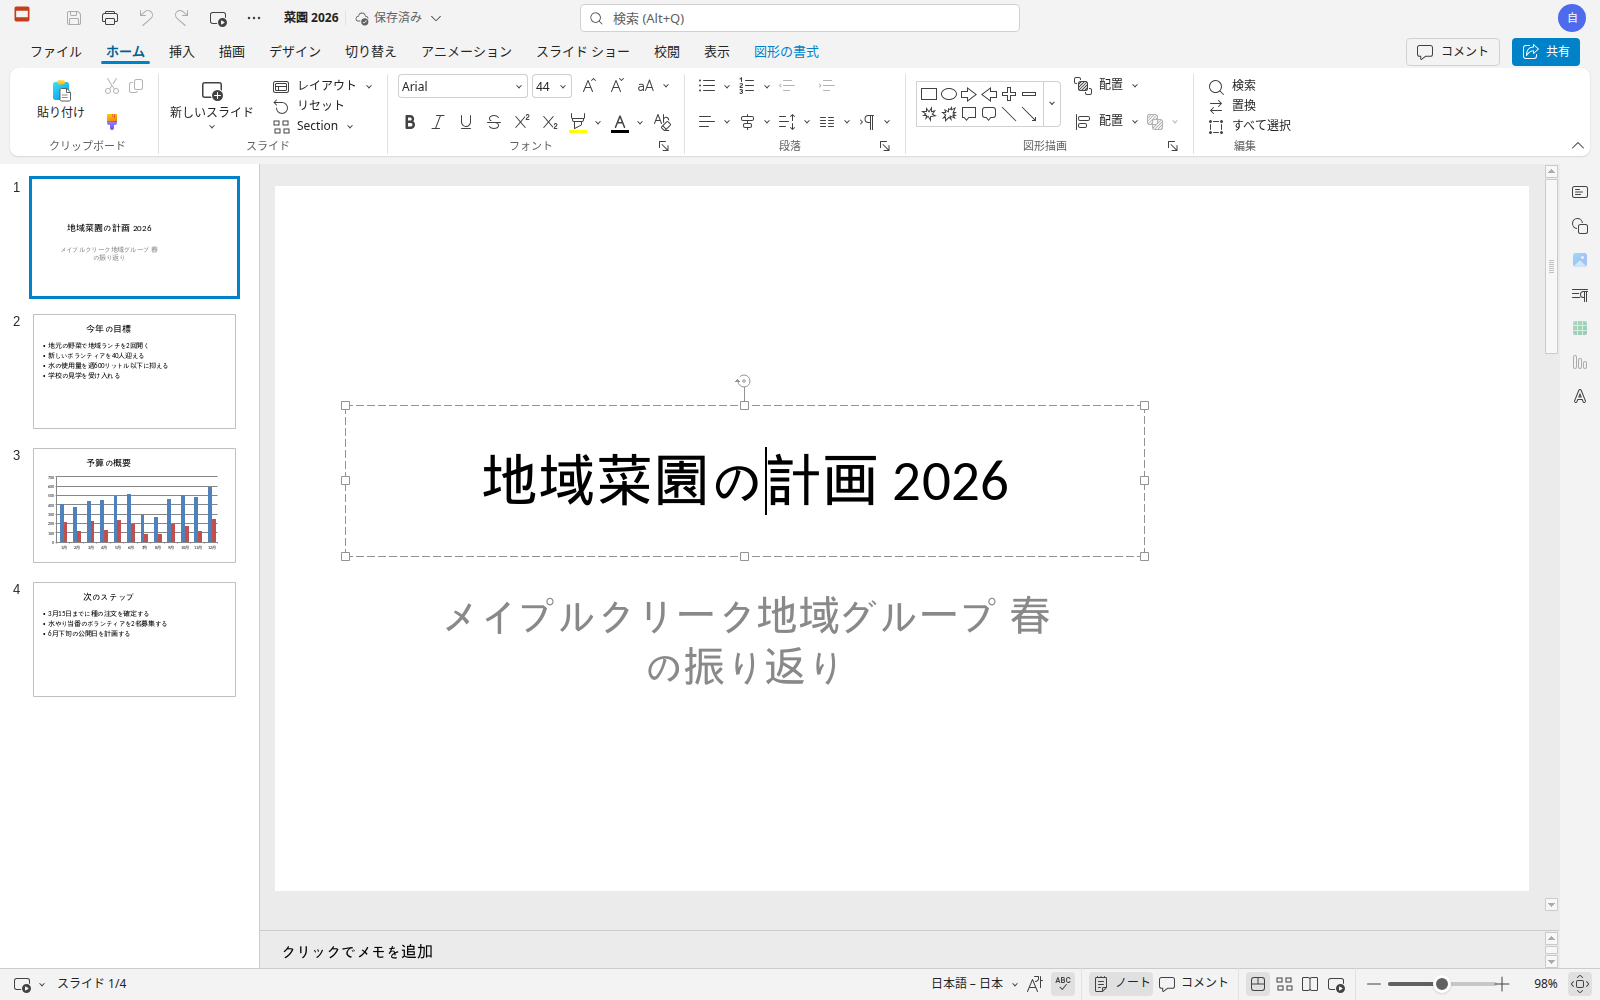Click the Comment button near Share
The image size is (1600, 1000).
[1453, 52]
